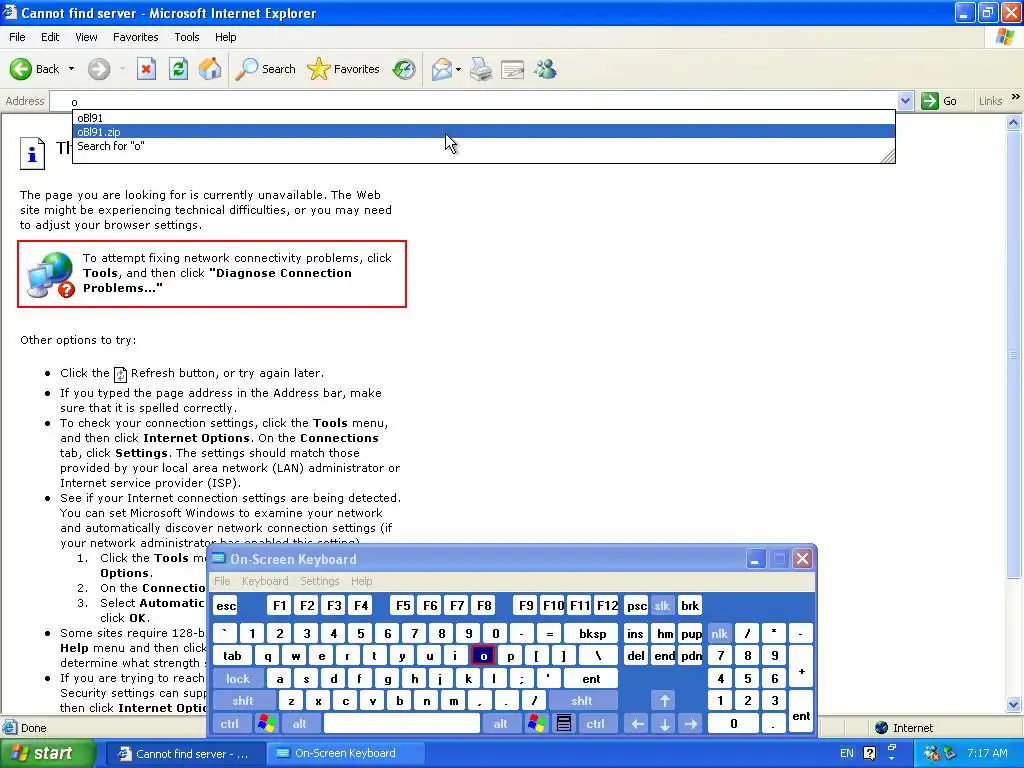The width and height of the screenshot is (1024, 768).
Task: Open the File menu in Internet Explorer
Action: [17, 37]
